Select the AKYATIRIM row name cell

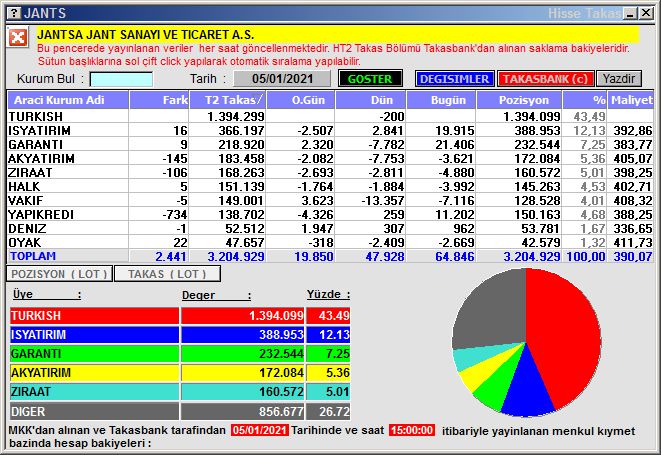68,158
